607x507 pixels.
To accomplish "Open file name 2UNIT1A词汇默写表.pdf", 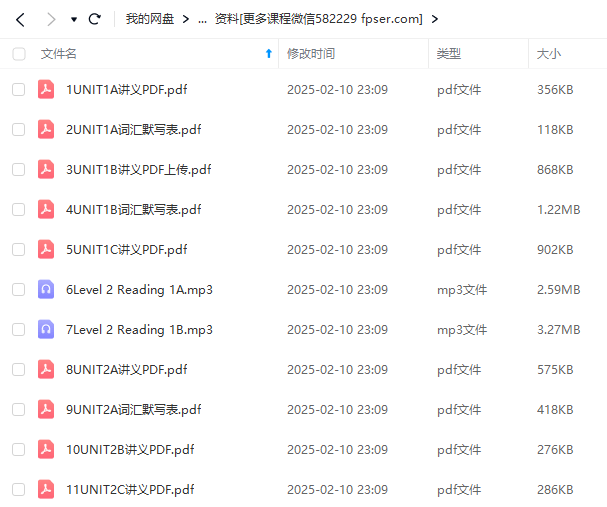I will (134, 130).
